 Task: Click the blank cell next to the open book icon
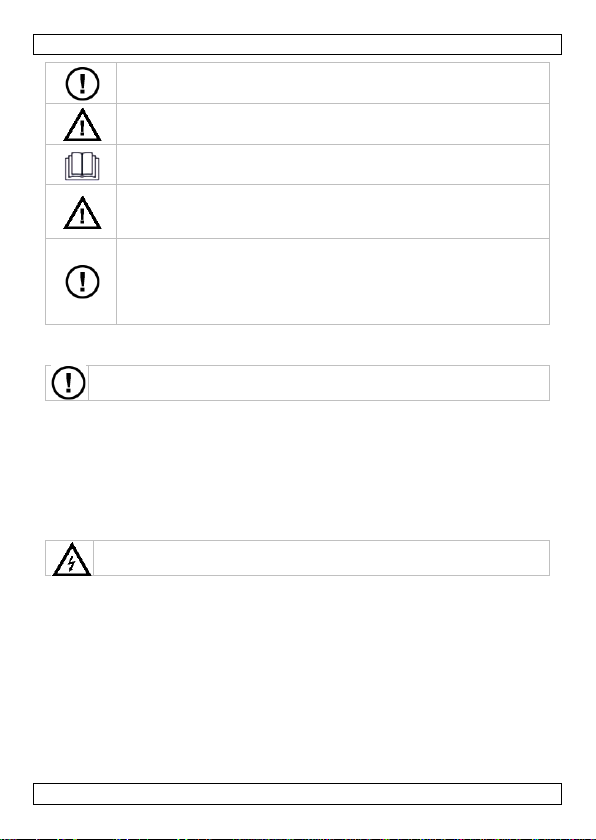[x=333, y=164]
